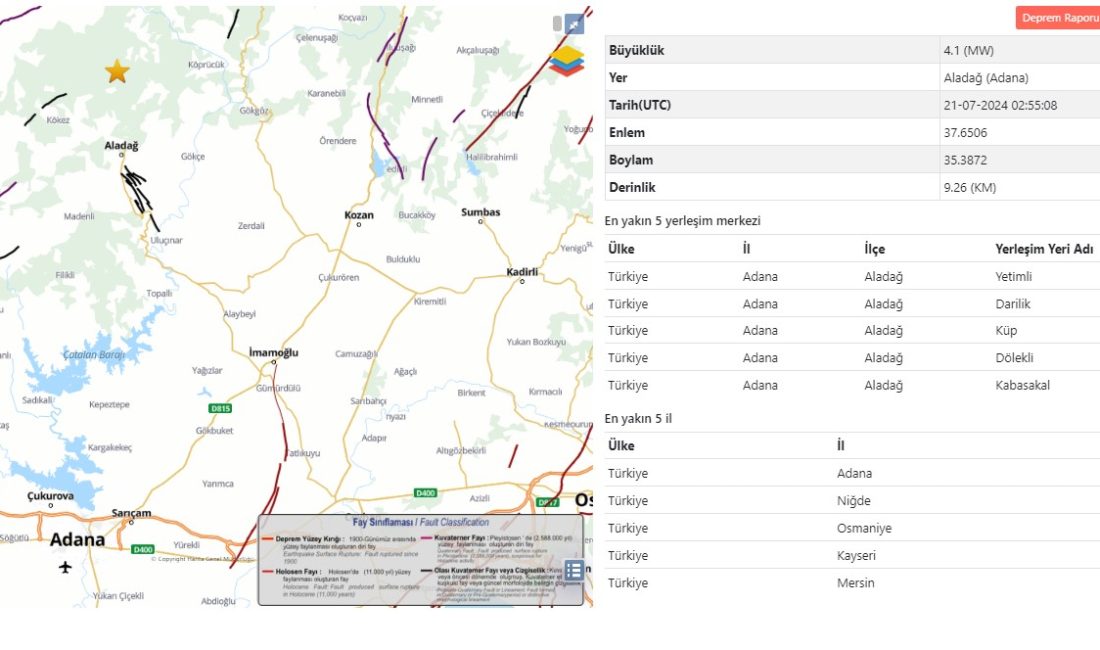Click the Sumbas town label on map
The height and width of the screenshot is (650, 1100).
[x=481, y=212]
